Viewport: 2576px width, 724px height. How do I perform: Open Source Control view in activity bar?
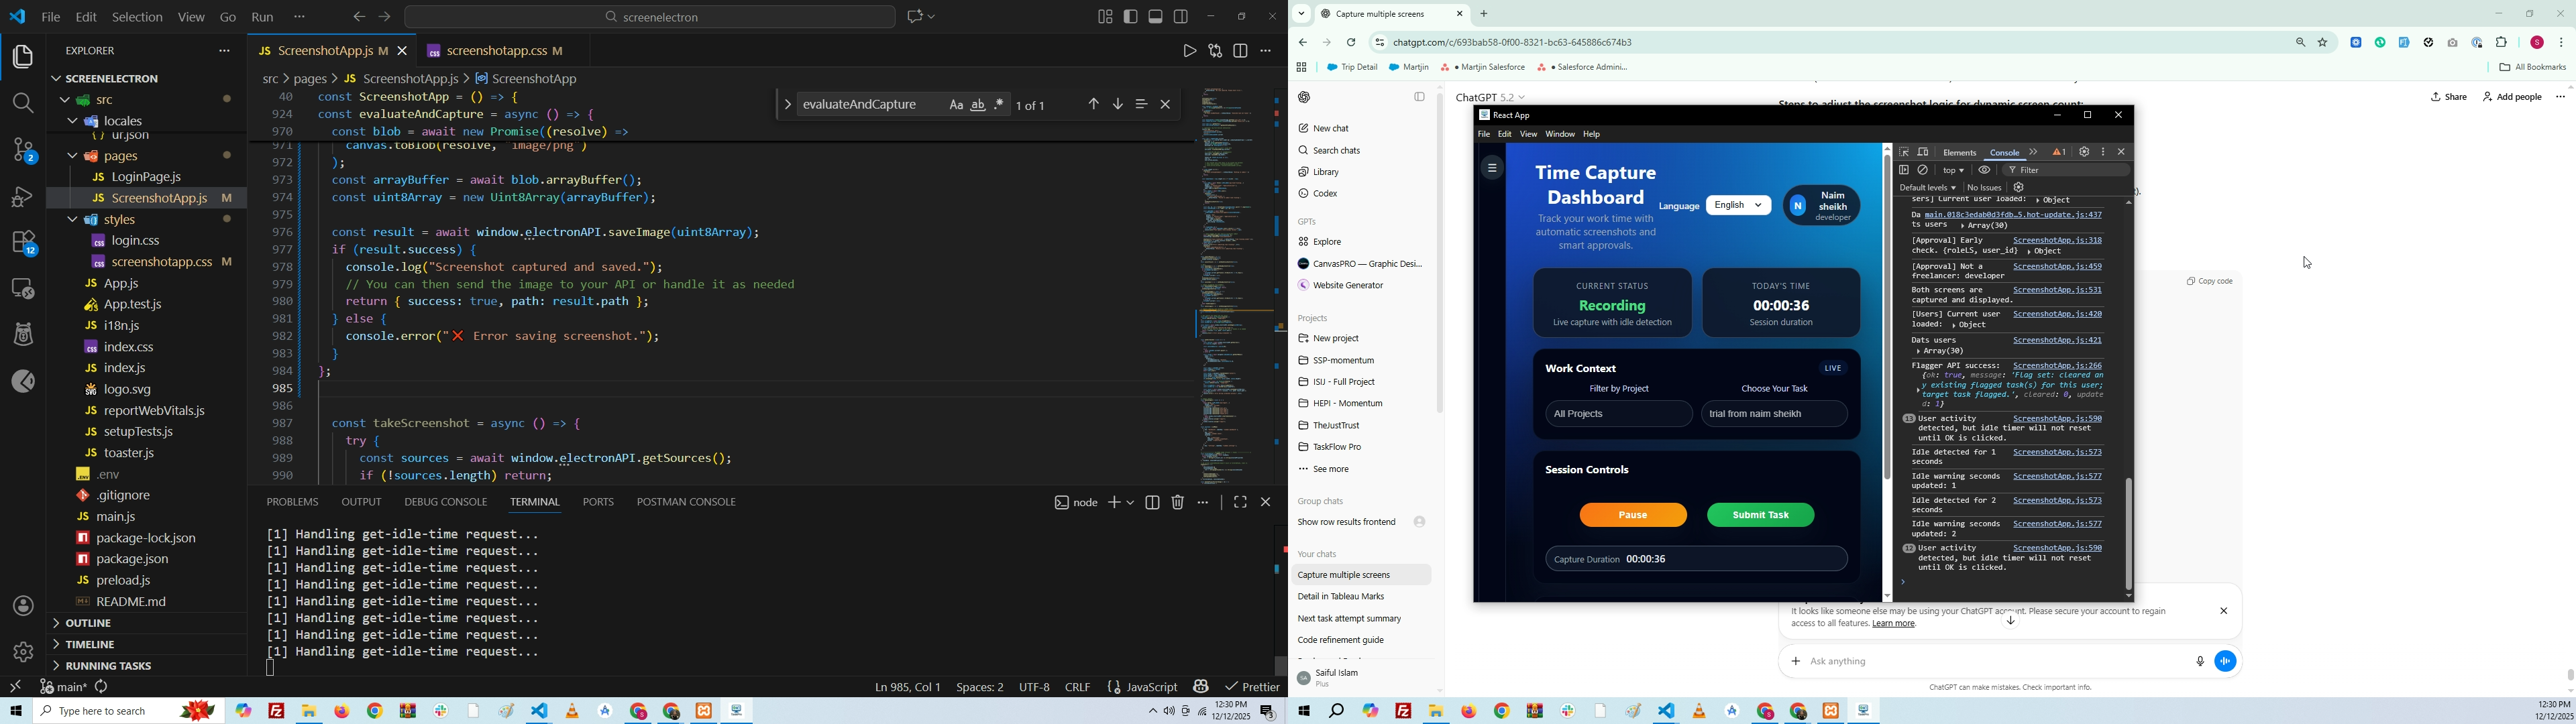(x=22, y=150)
